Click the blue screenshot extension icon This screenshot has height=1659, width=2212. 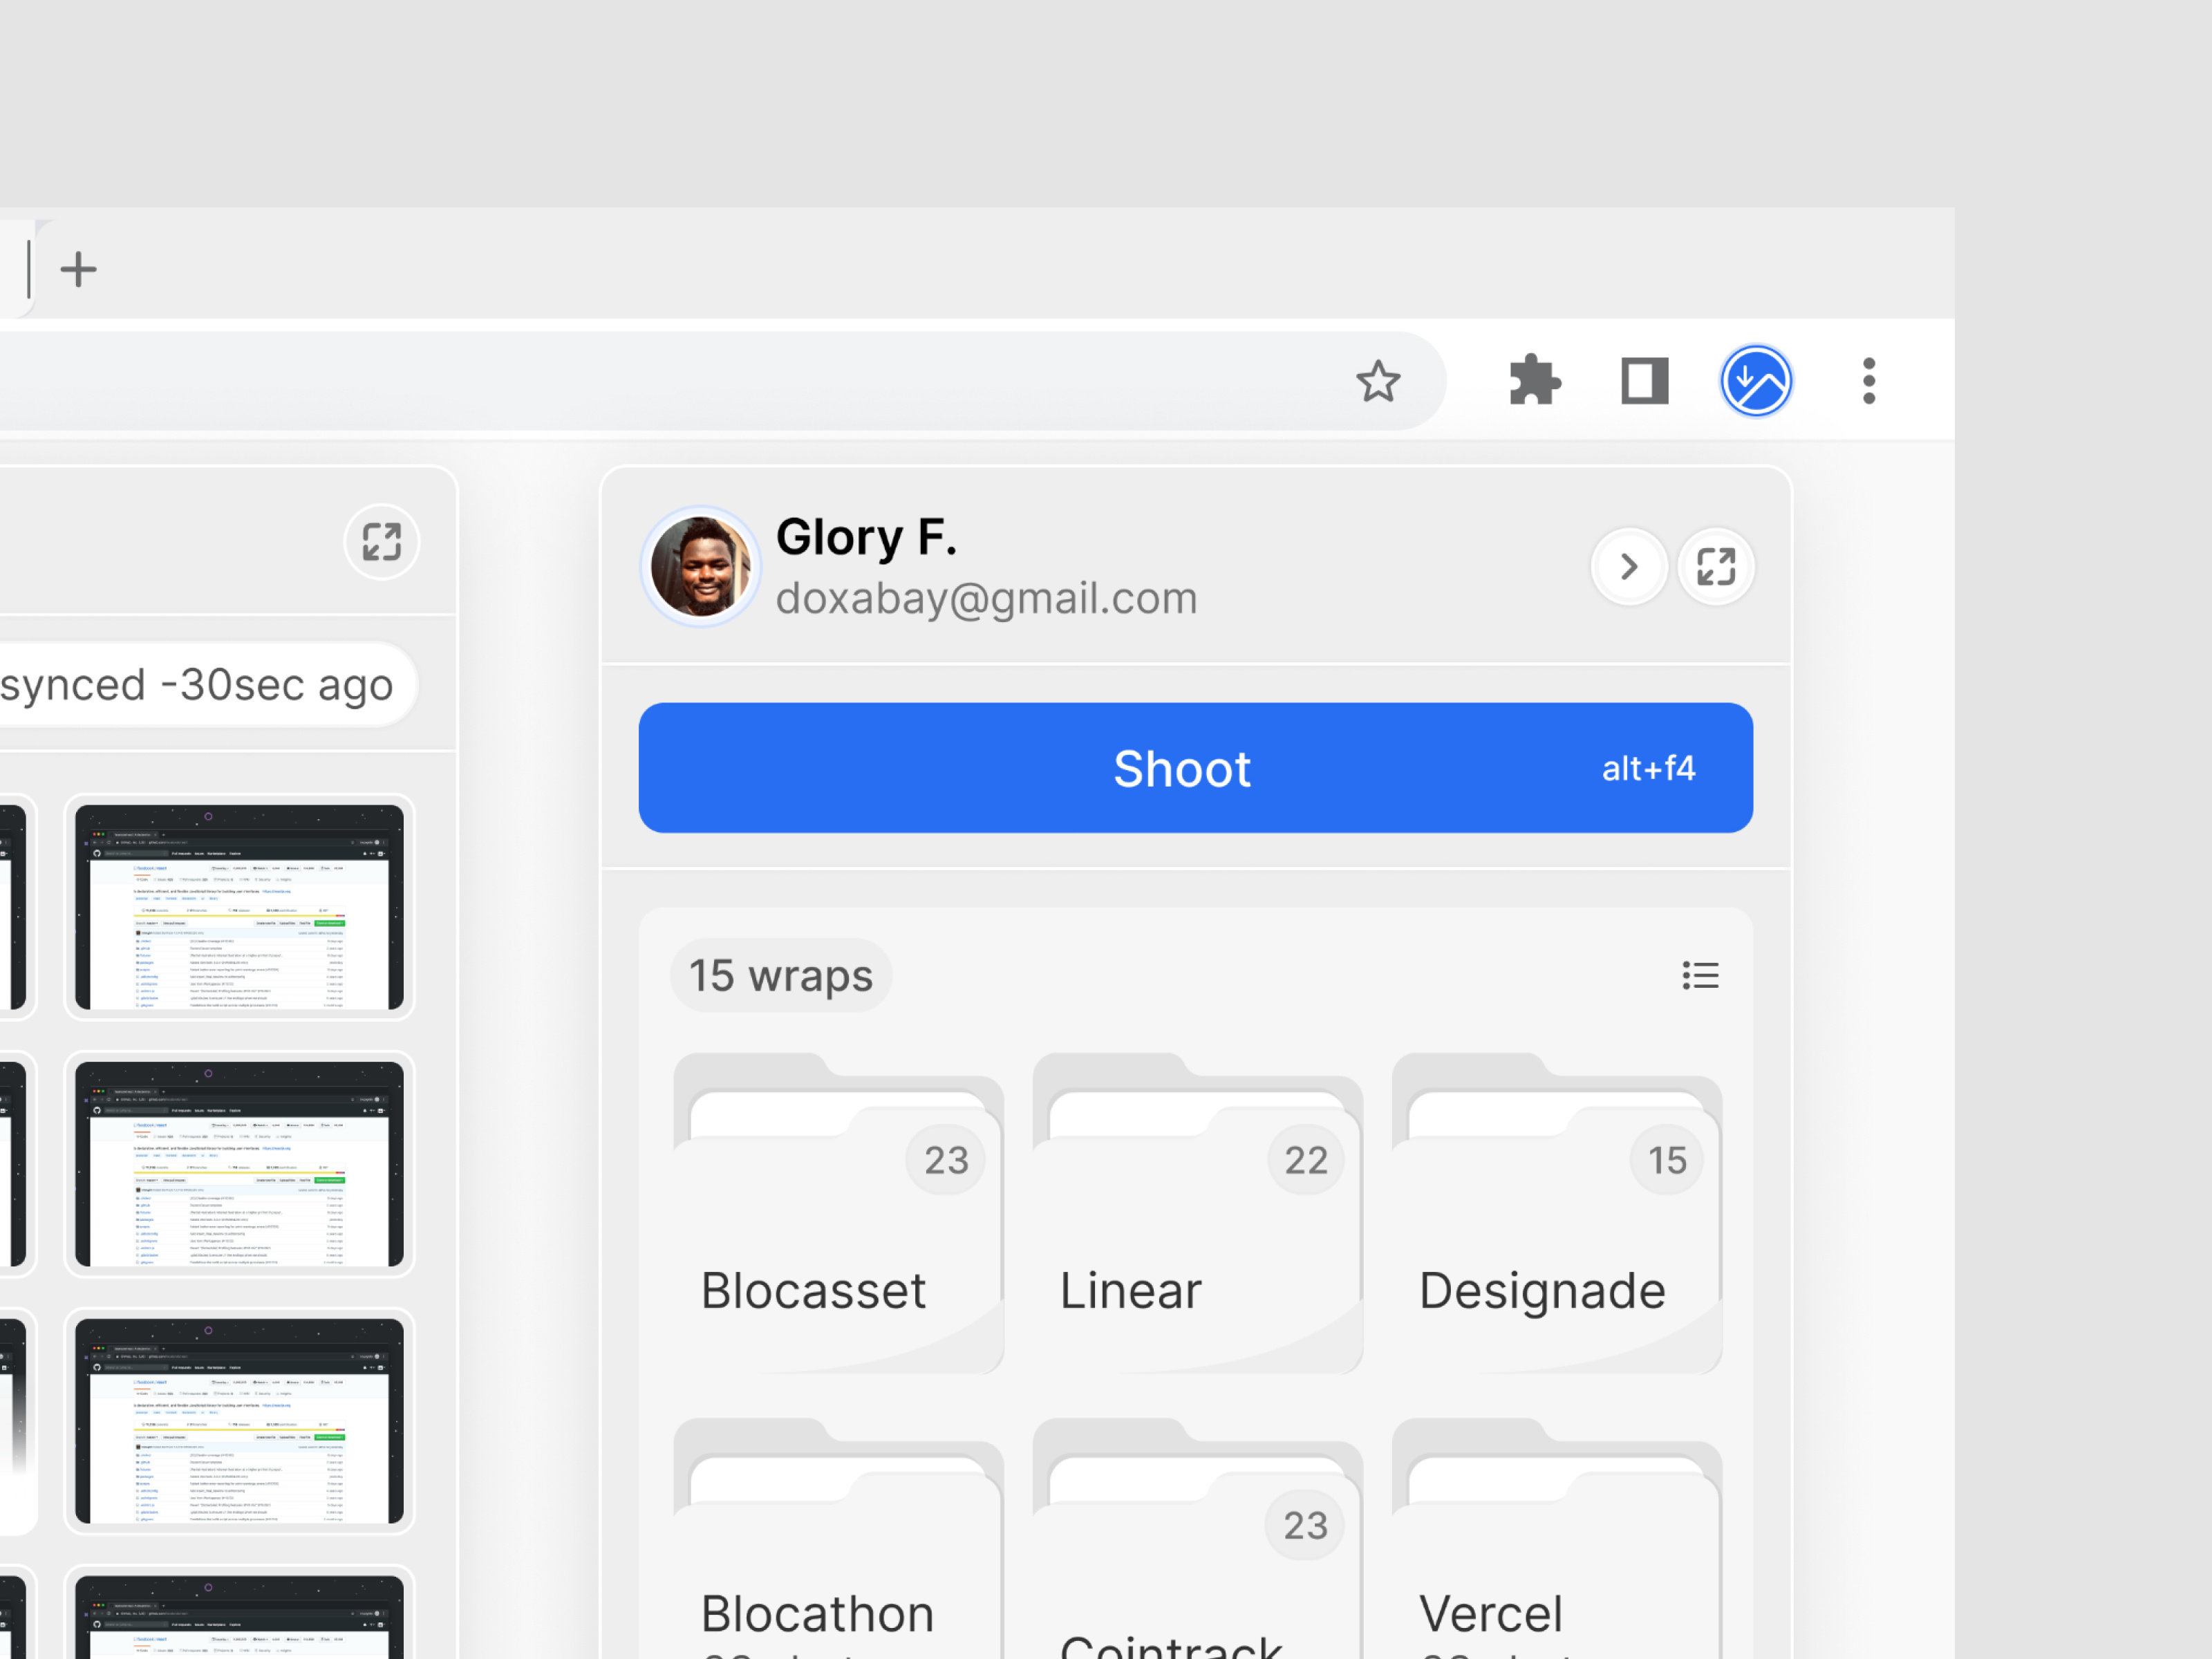1756,381
